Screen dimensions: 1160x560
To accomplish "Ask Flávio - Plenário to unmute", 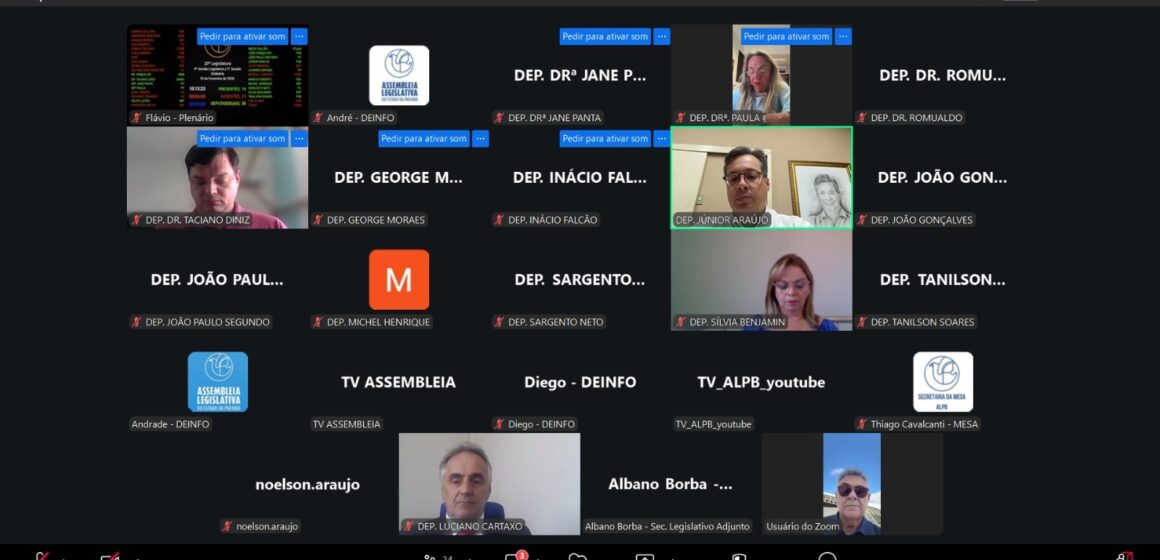I will pos(242,36).
